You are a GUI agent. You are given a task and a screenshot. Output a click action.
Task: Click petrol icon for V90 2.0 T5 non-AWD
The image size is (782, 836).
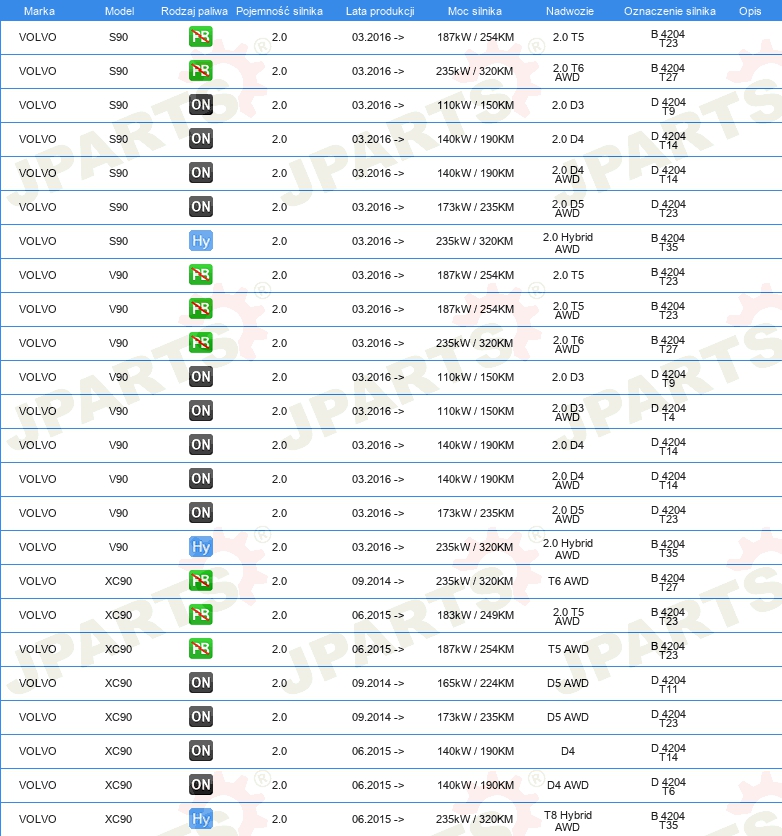200,275
